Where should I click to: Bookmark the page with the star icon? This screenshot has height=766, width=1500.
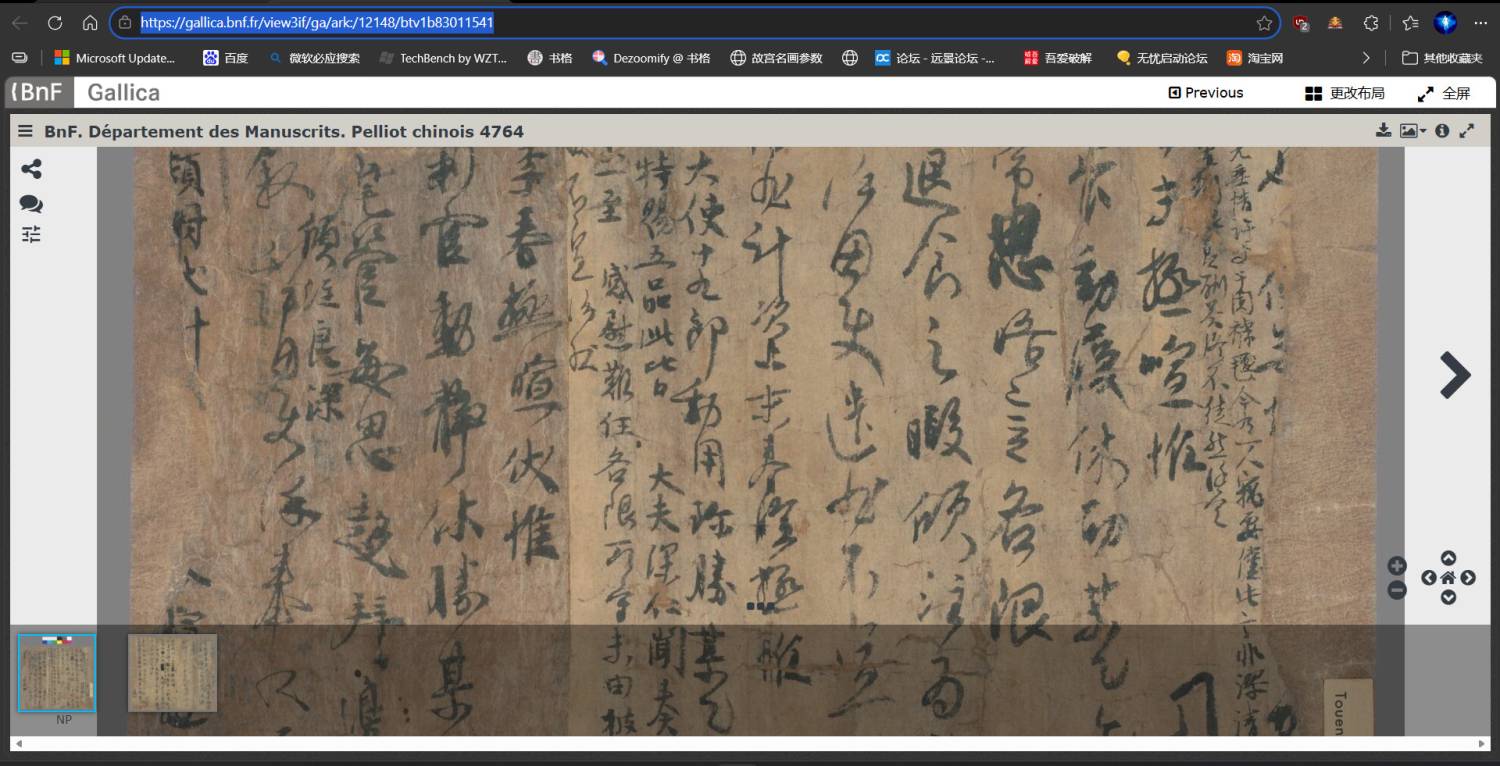click(x=1264, y=23)
